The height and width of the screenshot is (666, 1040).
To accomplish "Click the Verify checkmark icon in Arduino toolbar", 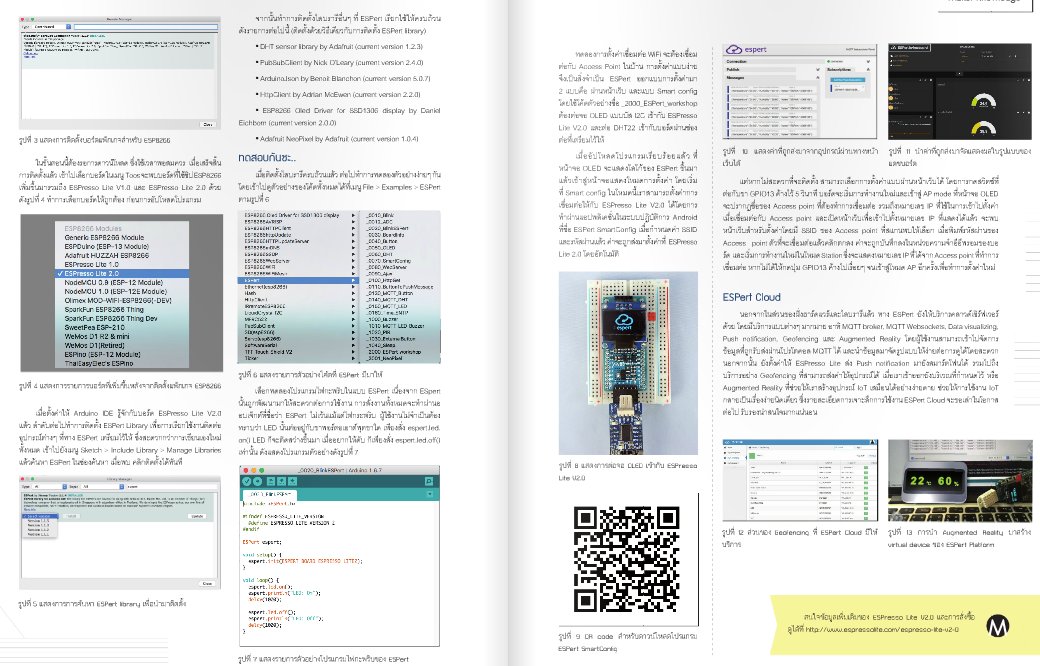I will click(247, 482).
